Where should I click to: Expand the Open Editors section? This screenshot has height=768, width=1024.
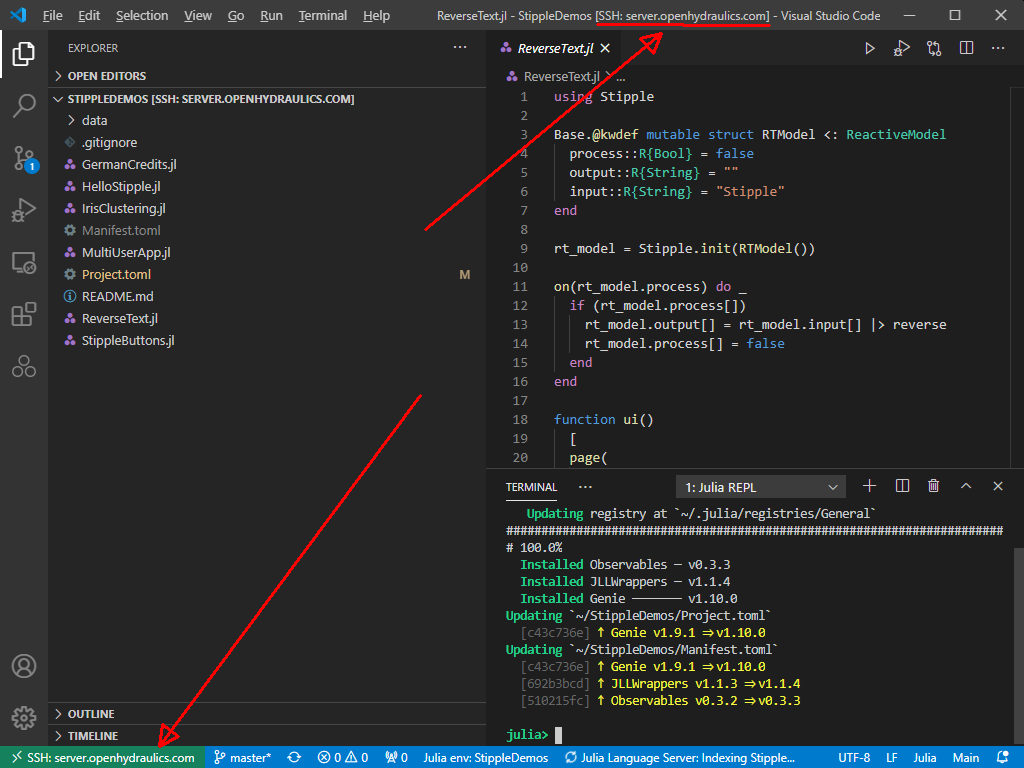(x=106, y=76)
